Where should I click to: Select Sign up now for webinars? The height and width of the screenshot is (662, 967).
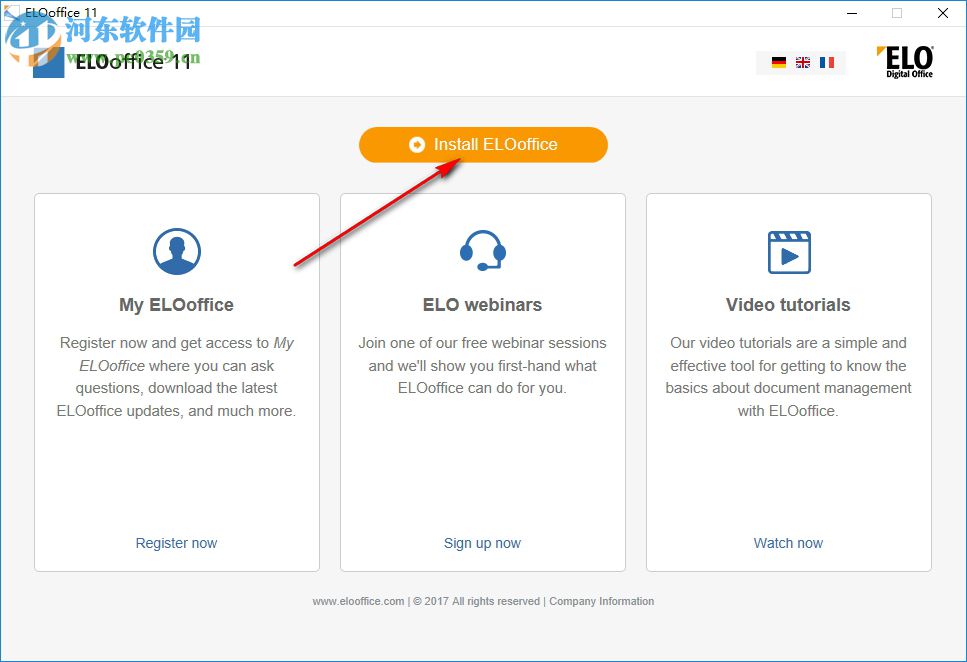pyautogui.click(x=483, y=543)
